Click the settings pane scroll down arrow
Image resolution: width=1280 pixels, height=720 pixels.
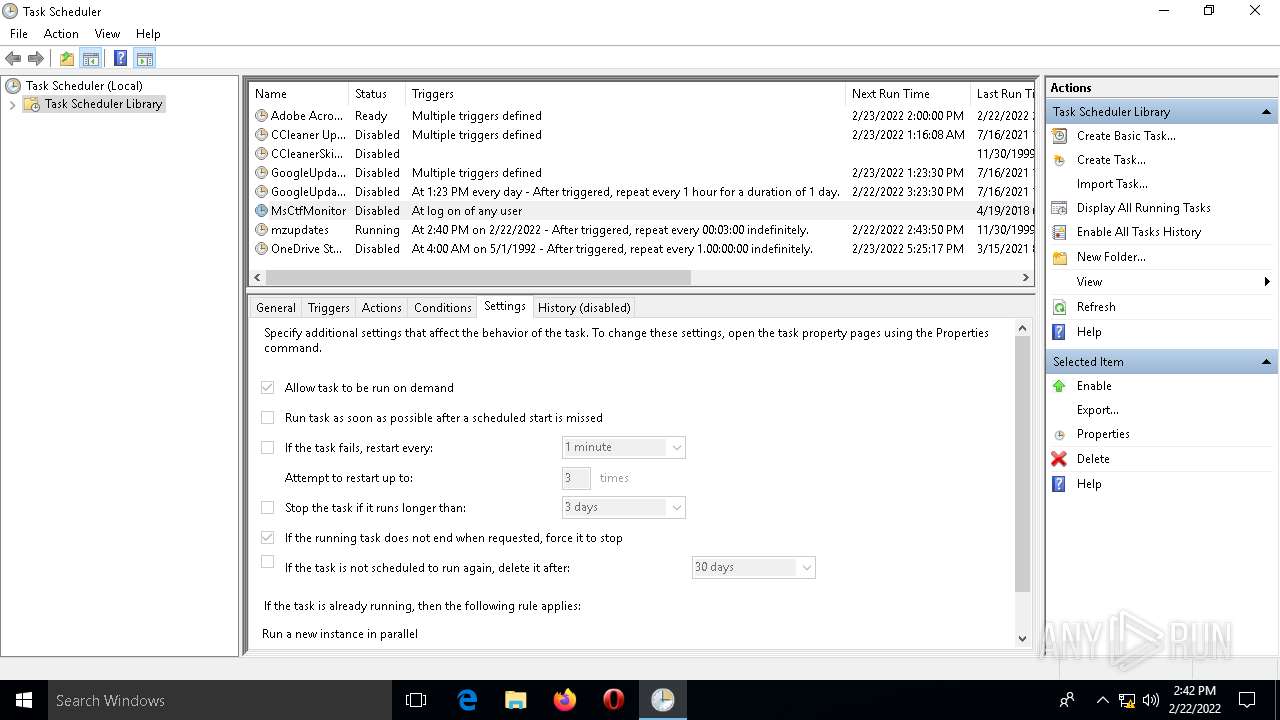(x=1022, y=638)
